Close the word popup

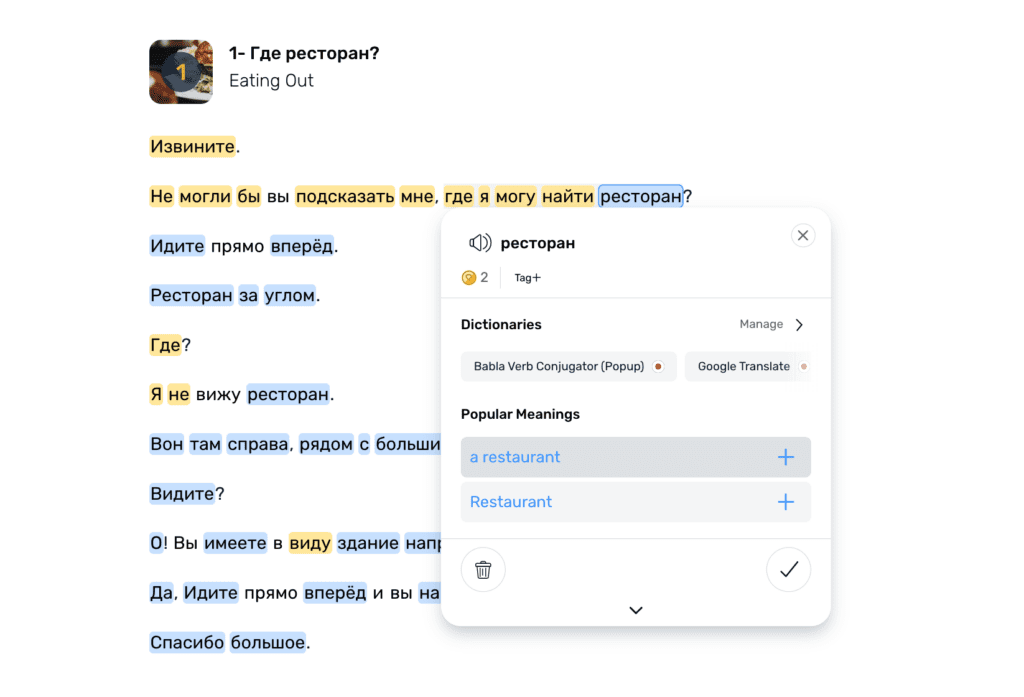[802, 236]
